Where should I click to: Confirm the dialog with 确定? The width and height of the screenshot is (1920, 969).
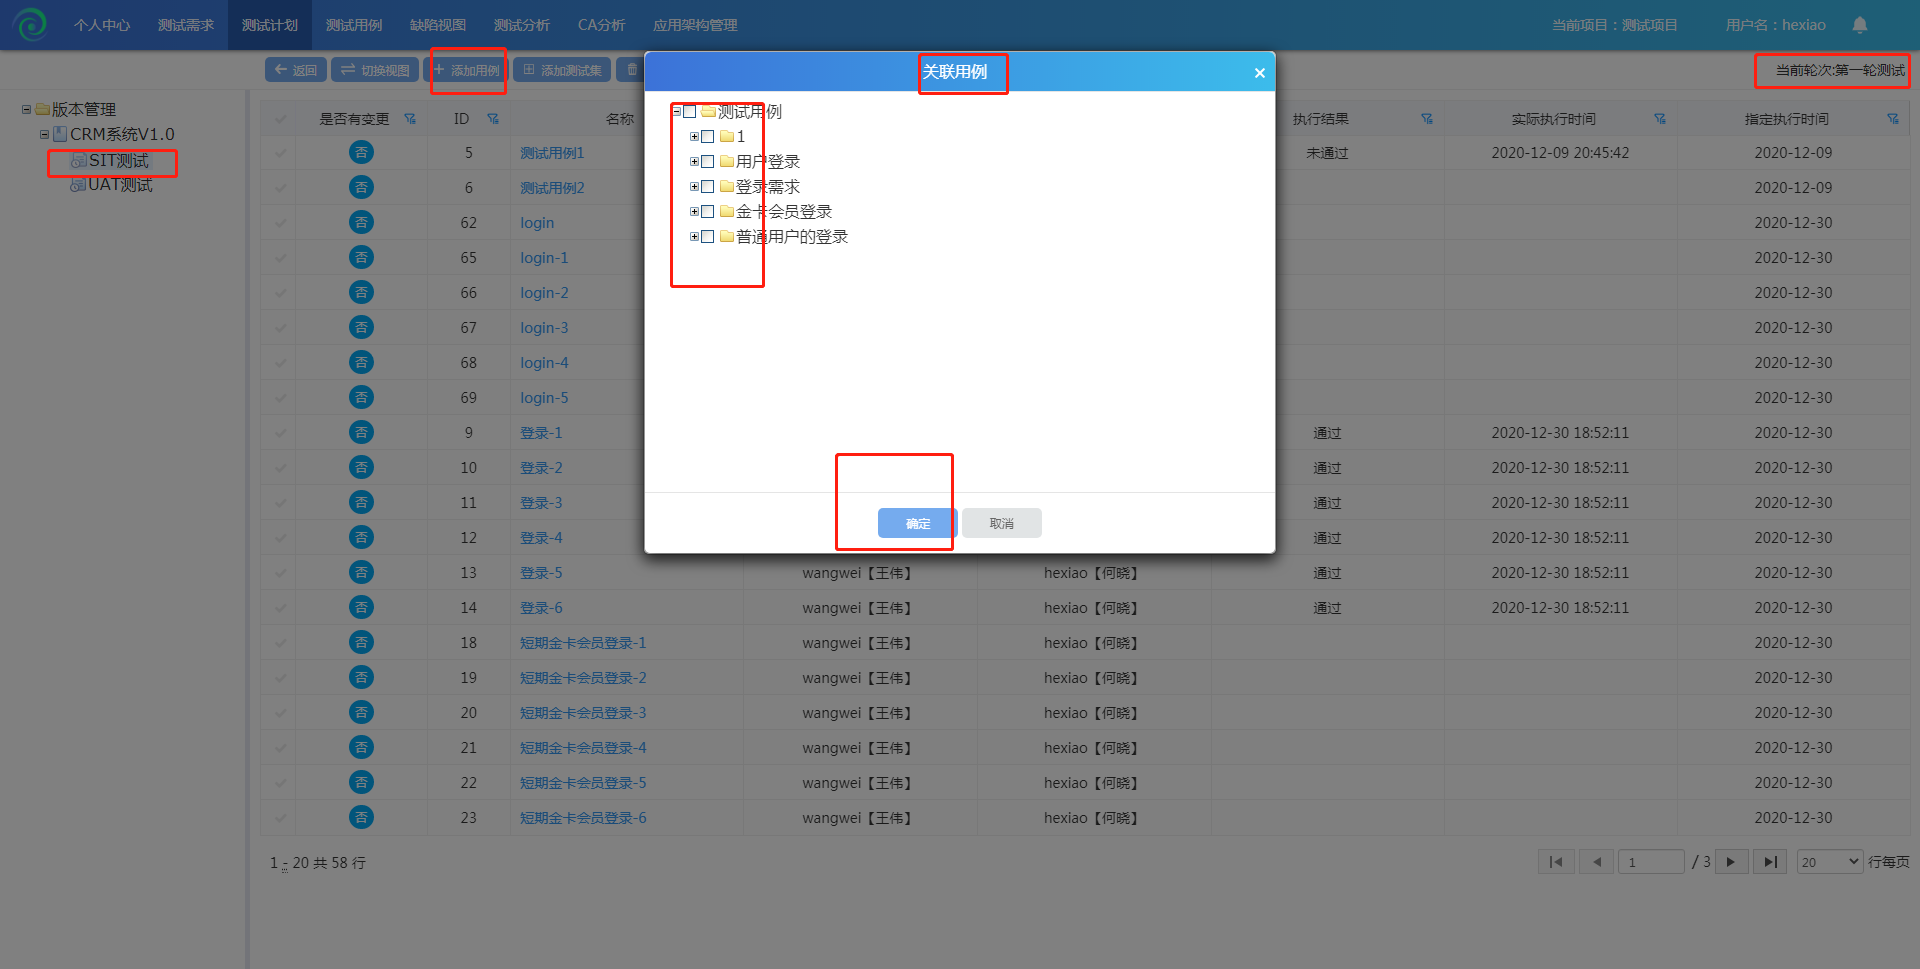917,523
